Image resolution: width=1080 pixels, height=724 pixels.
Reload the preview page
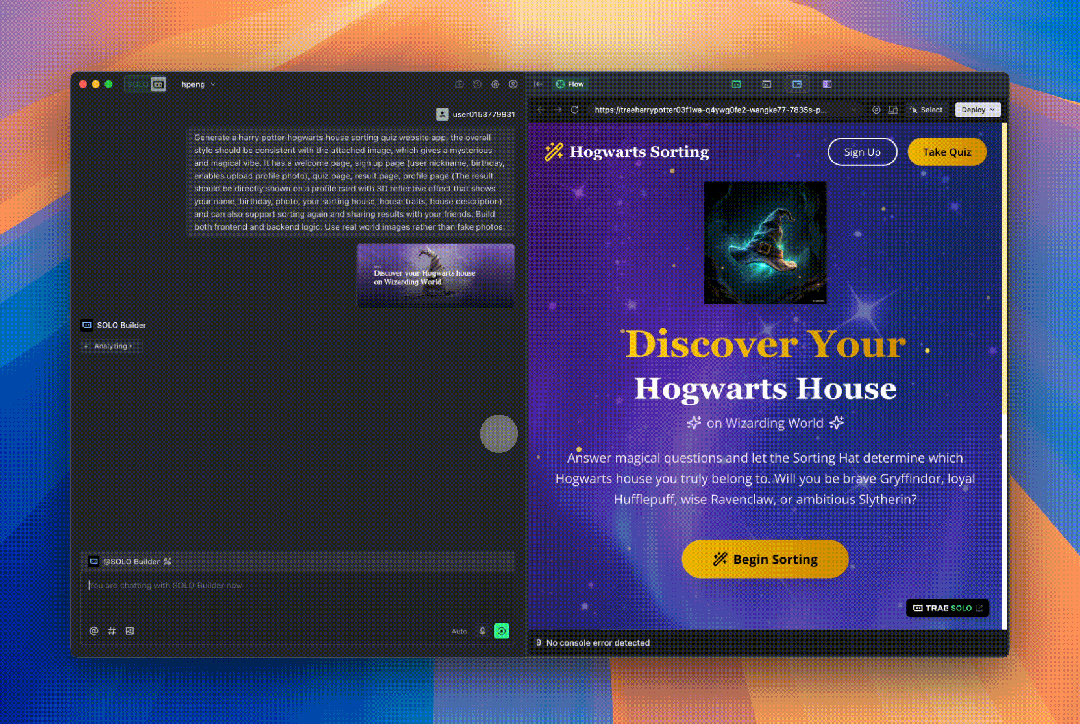574,110
